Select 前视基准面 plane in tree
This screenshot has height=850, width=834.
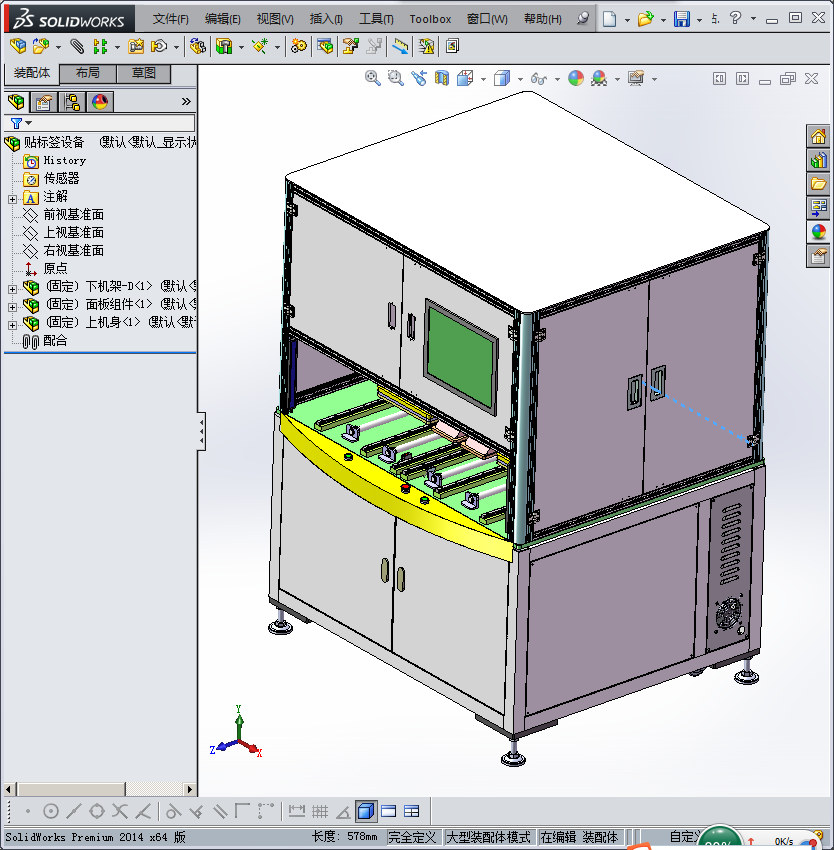click(x=73, y=215)
